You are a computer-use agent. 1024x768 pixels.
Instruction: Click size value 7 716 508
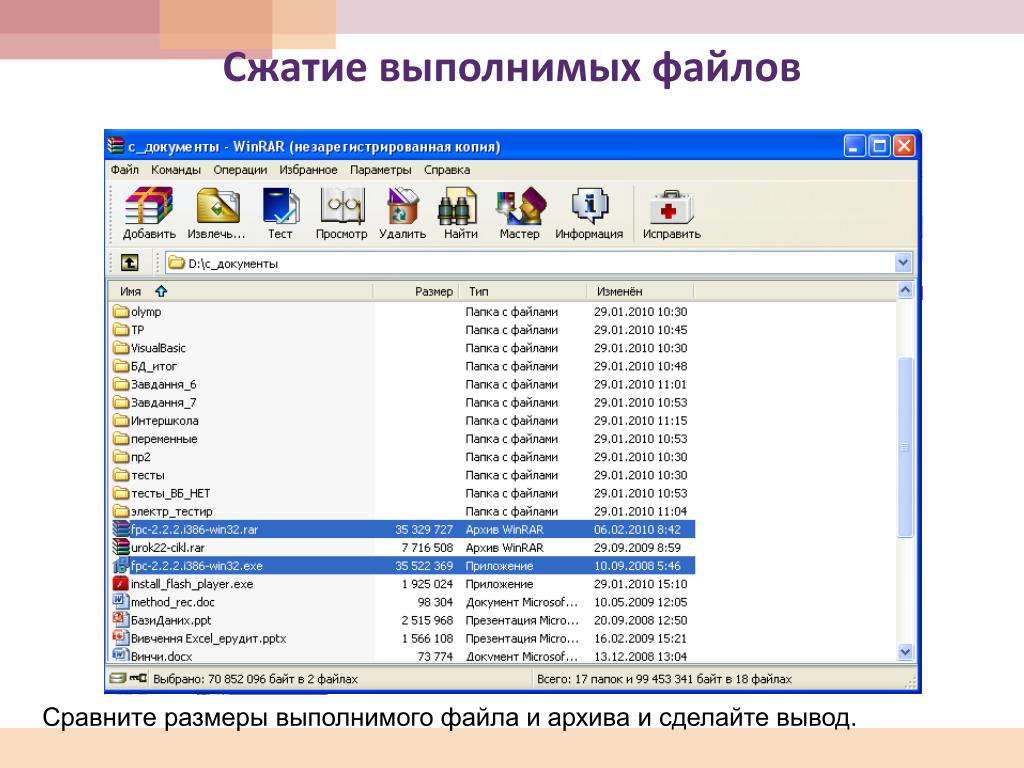tap(427, 548)
